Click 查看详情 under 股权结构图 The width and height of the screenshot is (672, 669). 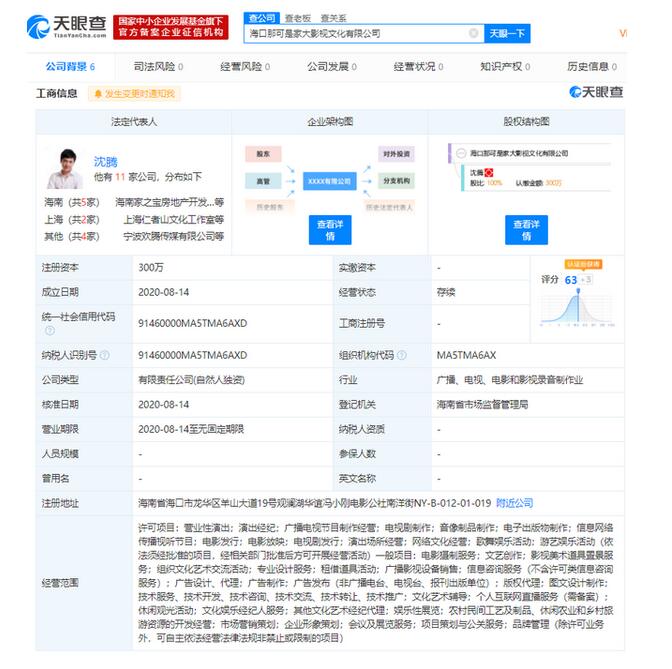(526, 230)
